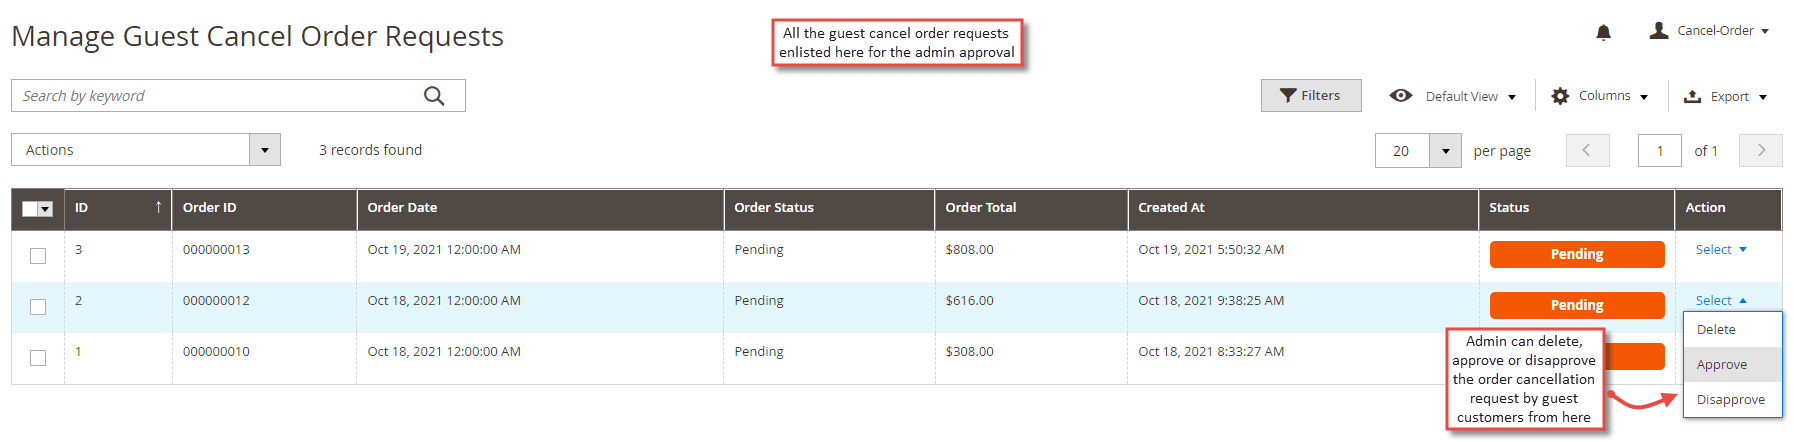This screenshot has height=442, width=1794.
Task: Click the eye icon for Default View
Action: 1401,96
